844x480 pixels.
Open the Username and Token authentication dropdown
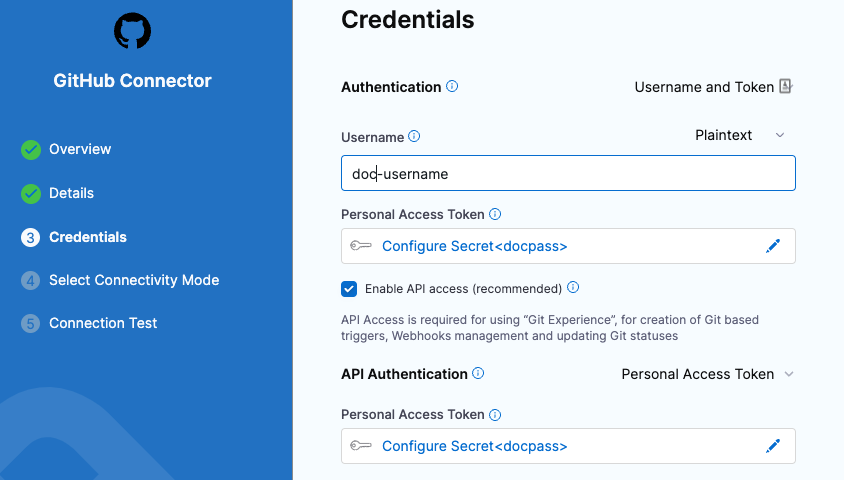tap(713, 87)
